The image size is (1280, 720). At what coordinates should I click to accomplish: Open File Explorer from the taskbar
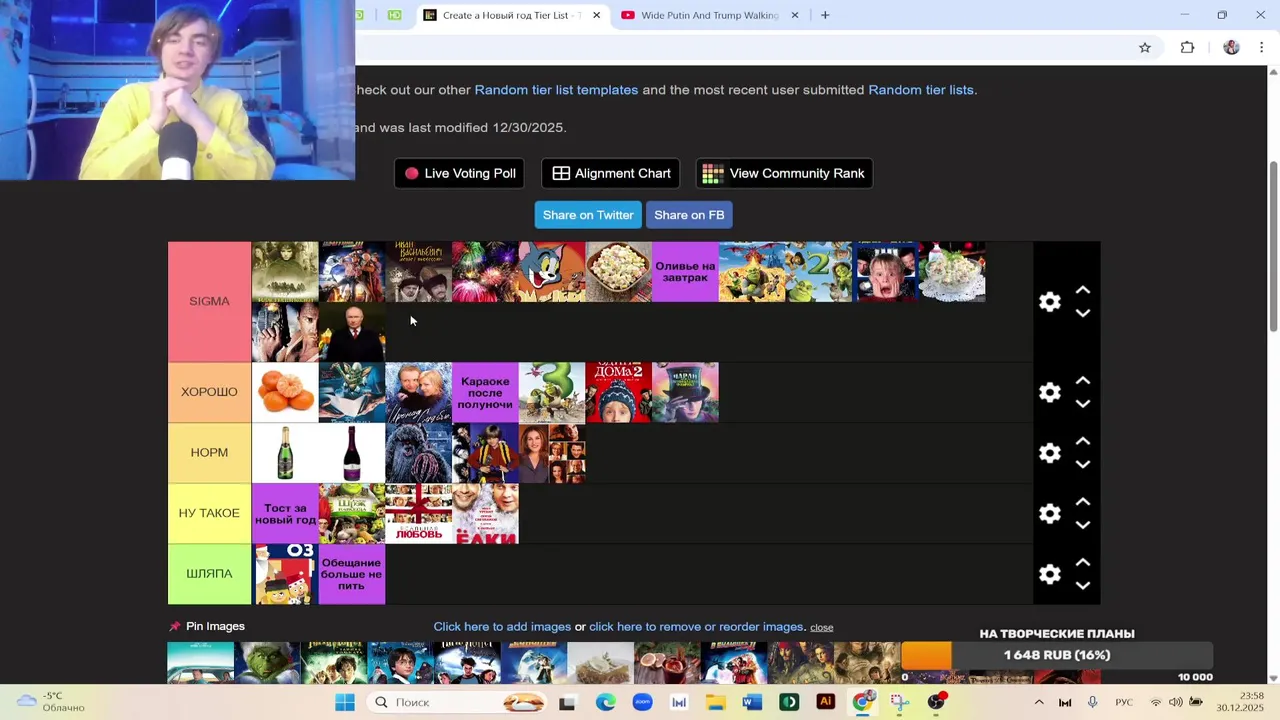click(x=716, y=702)
